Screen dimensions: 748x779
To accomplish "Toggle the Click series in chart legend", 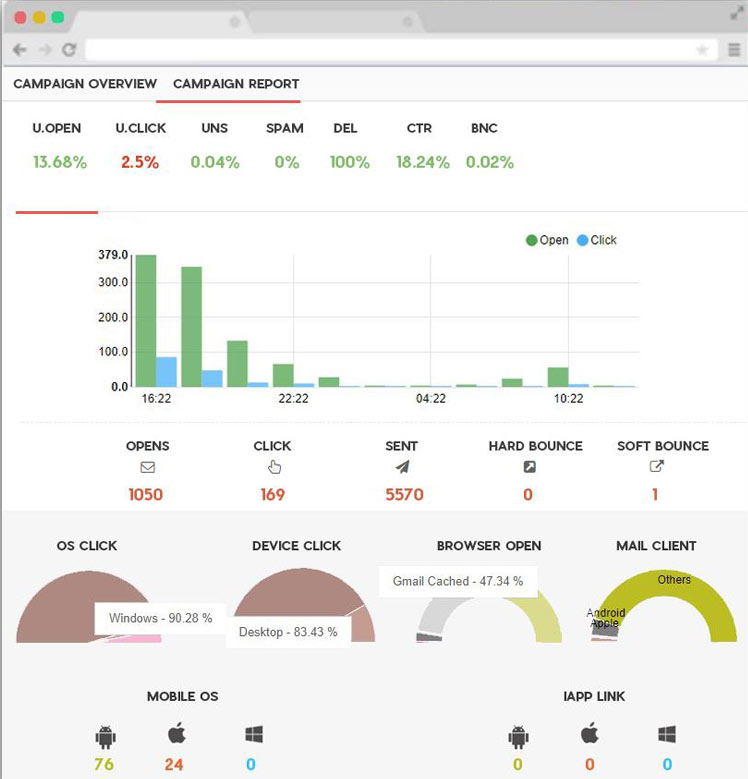I will pyautogui.click(x=597, y=240).
